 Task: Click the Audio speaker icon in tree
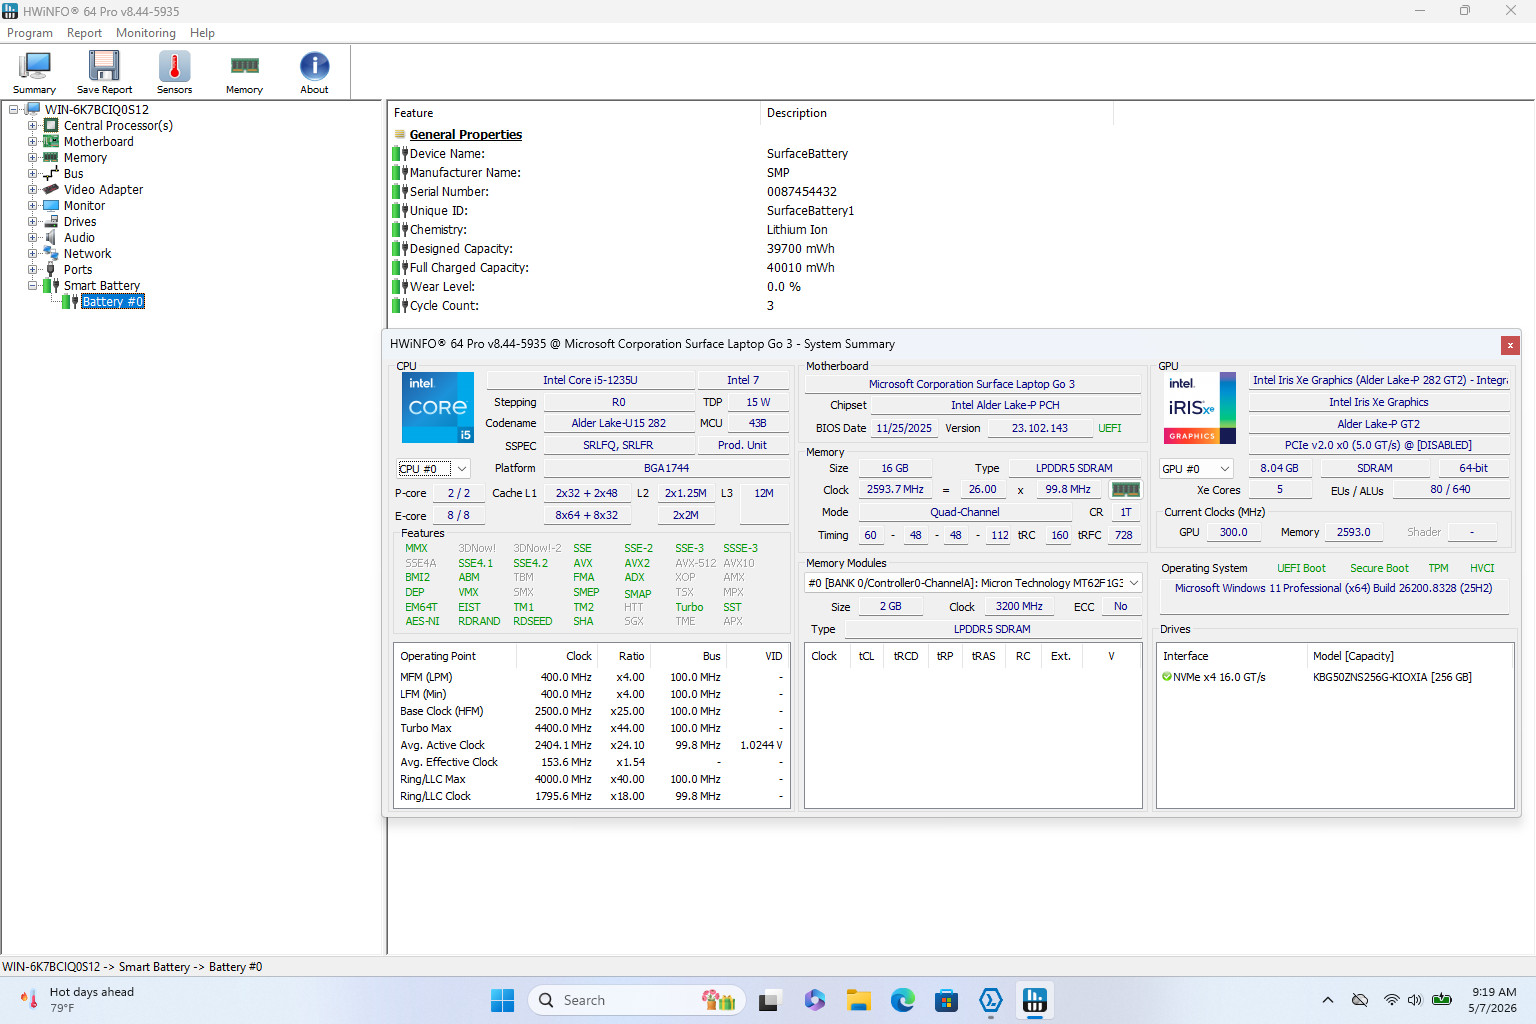[51, 238]
